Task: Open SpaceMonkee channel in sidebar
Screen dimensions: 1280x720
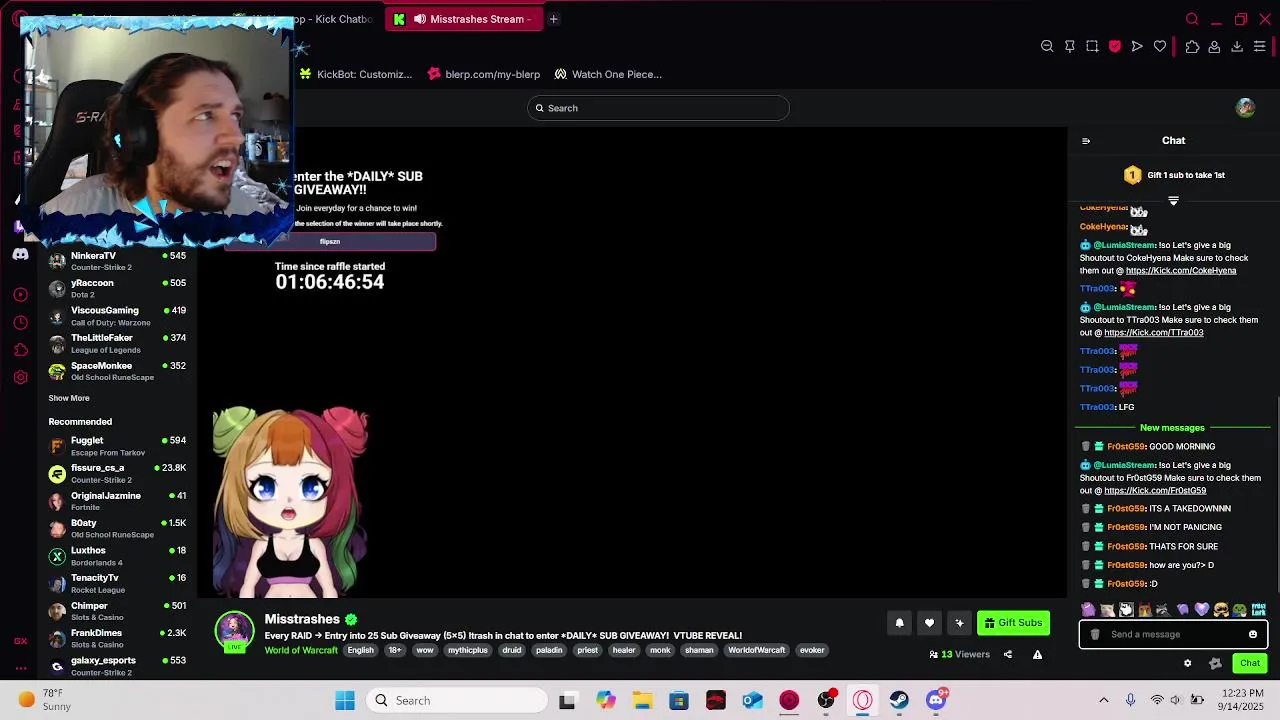Action: [117, 371]
